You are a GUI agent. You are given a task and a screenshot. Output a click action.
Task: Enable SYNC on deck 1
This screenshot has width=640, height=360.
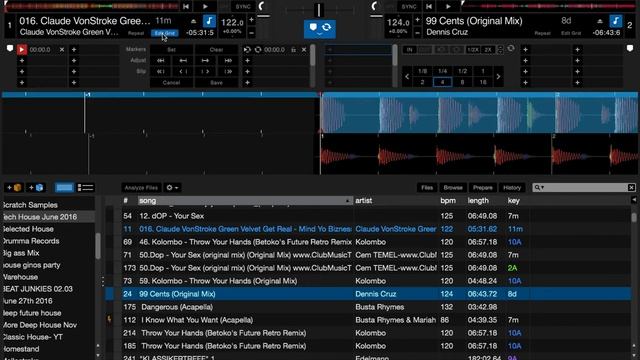point(243,7)
